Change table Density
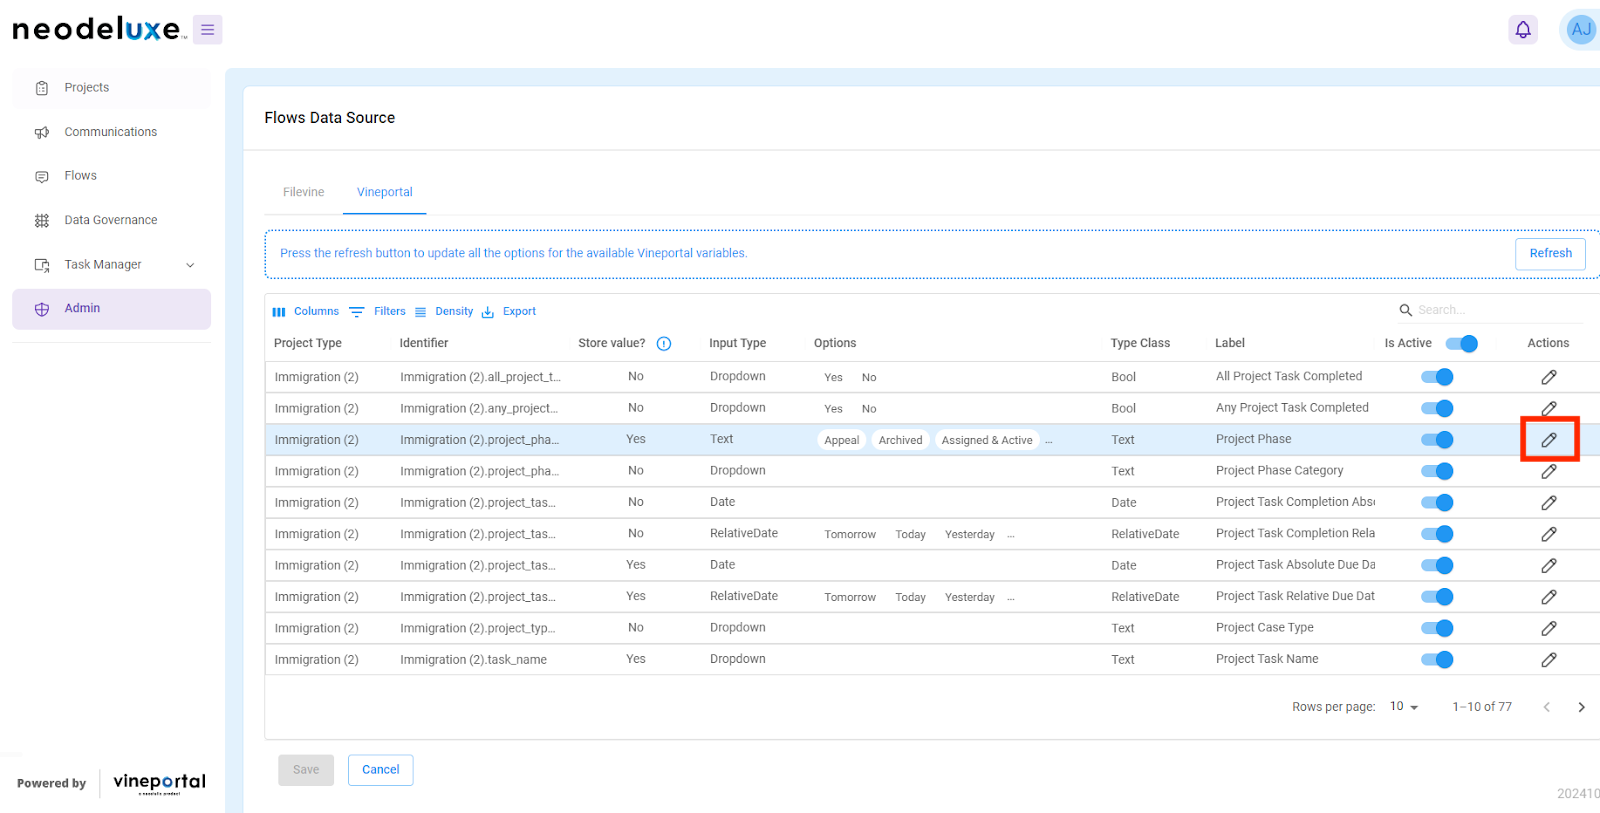 (444, 312)
